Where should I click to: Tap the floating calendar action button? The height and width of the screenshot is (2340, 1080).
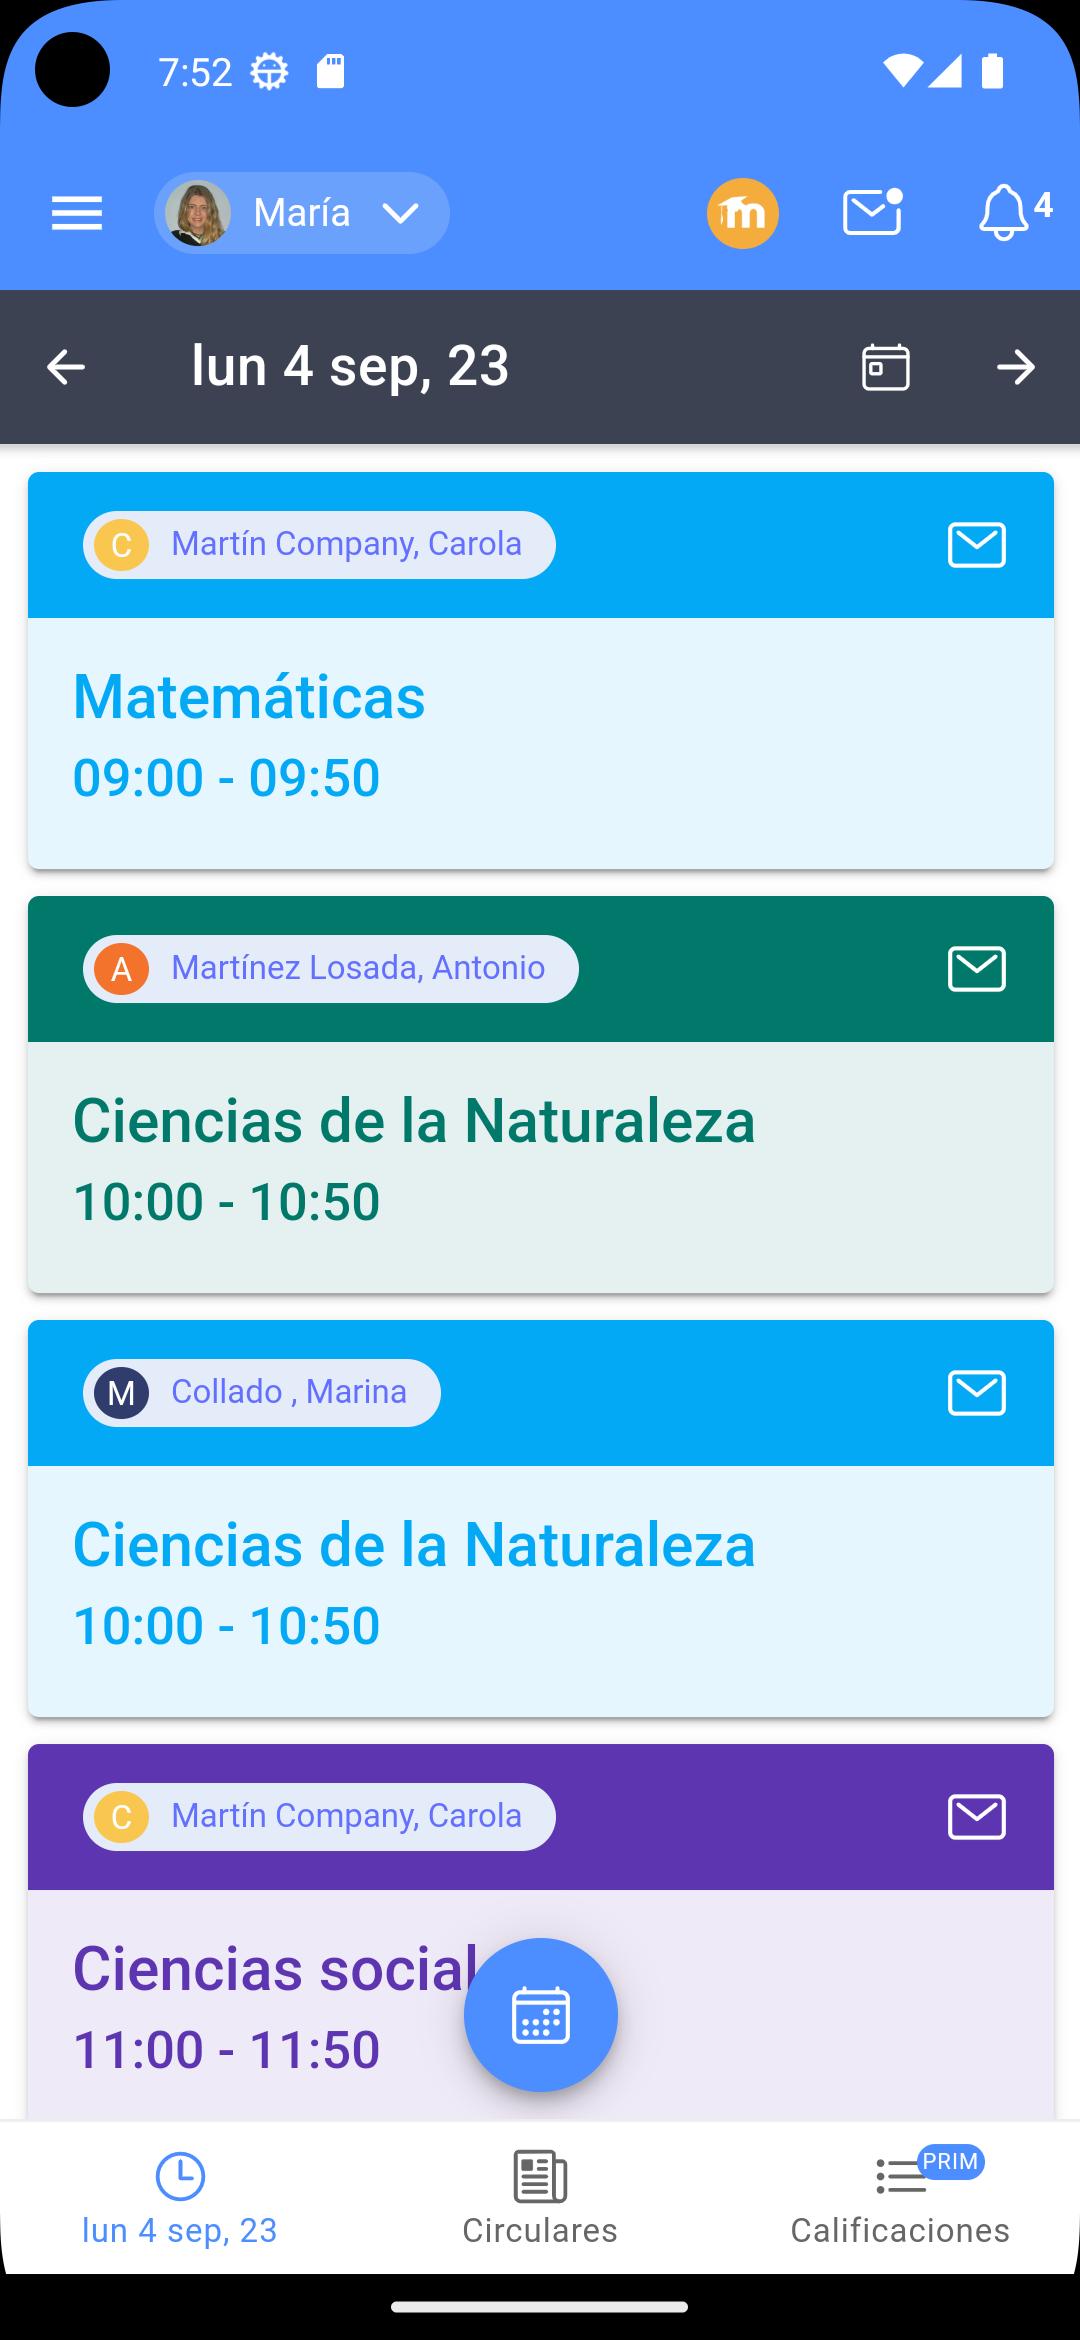click(x=541, y=2015)
